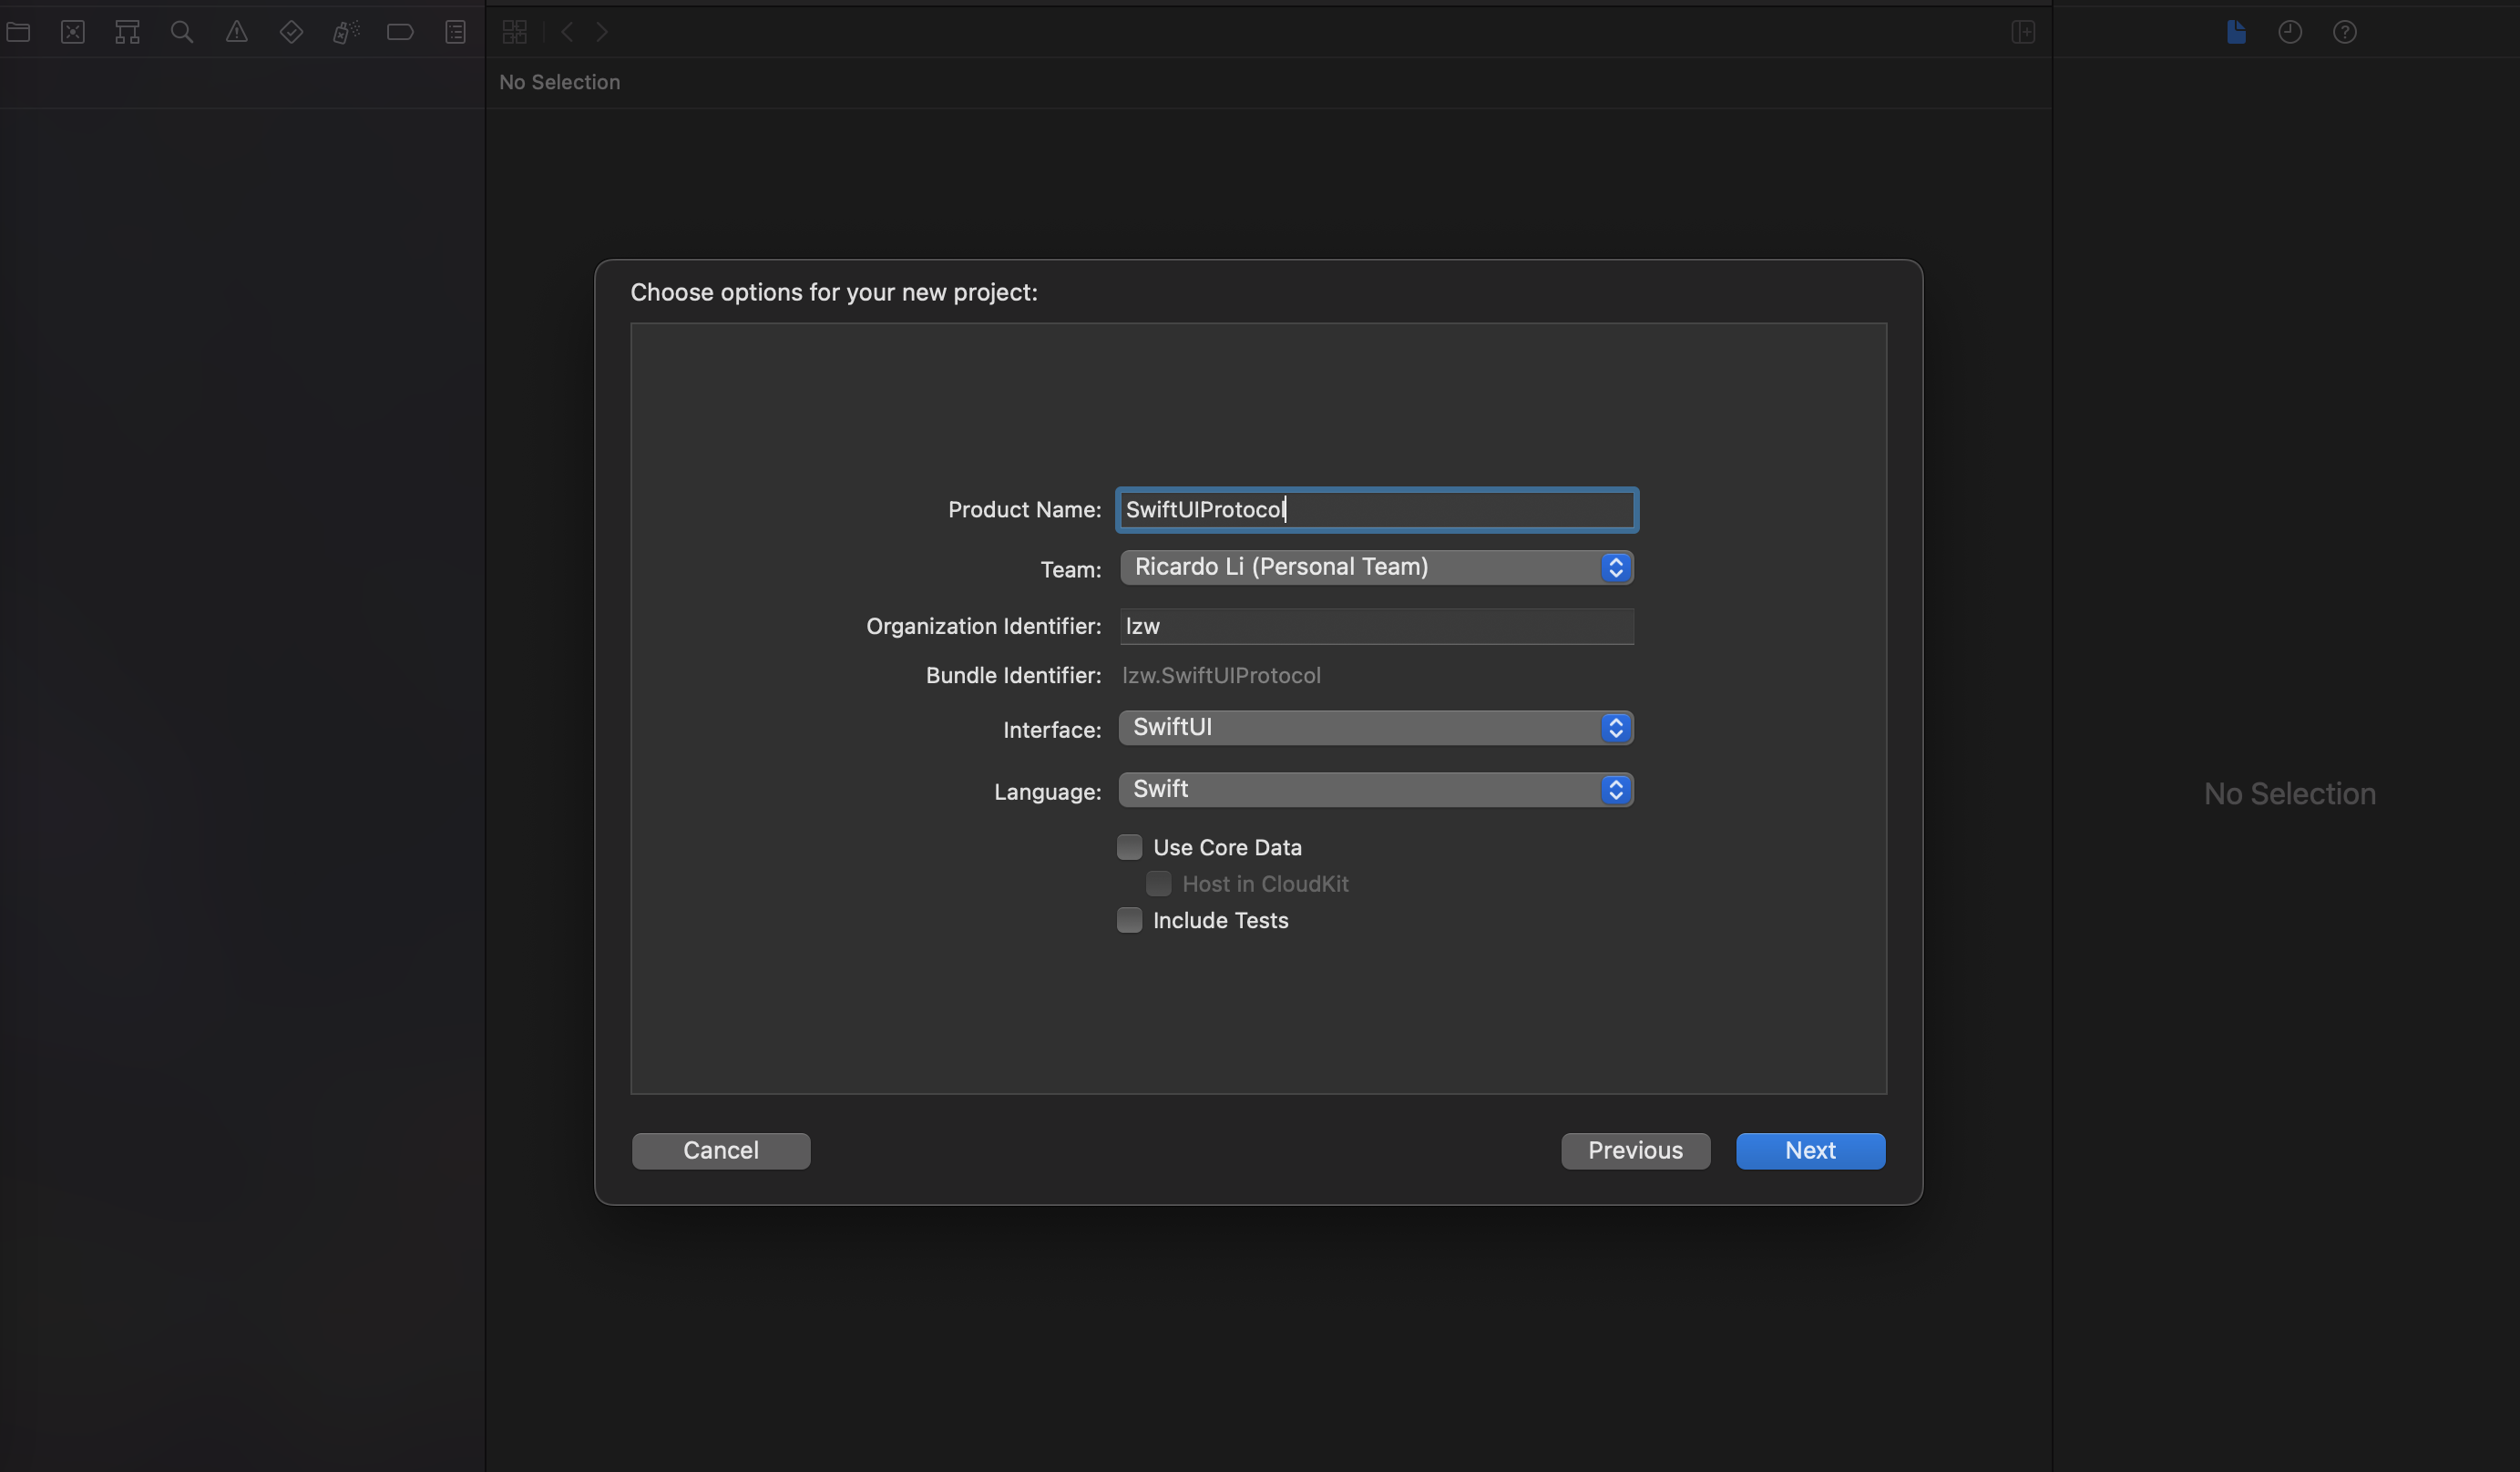Screen dimensions: 2520x1472
Task: Open the Test navigator checkmark diamond
Action: click(291, 32)
